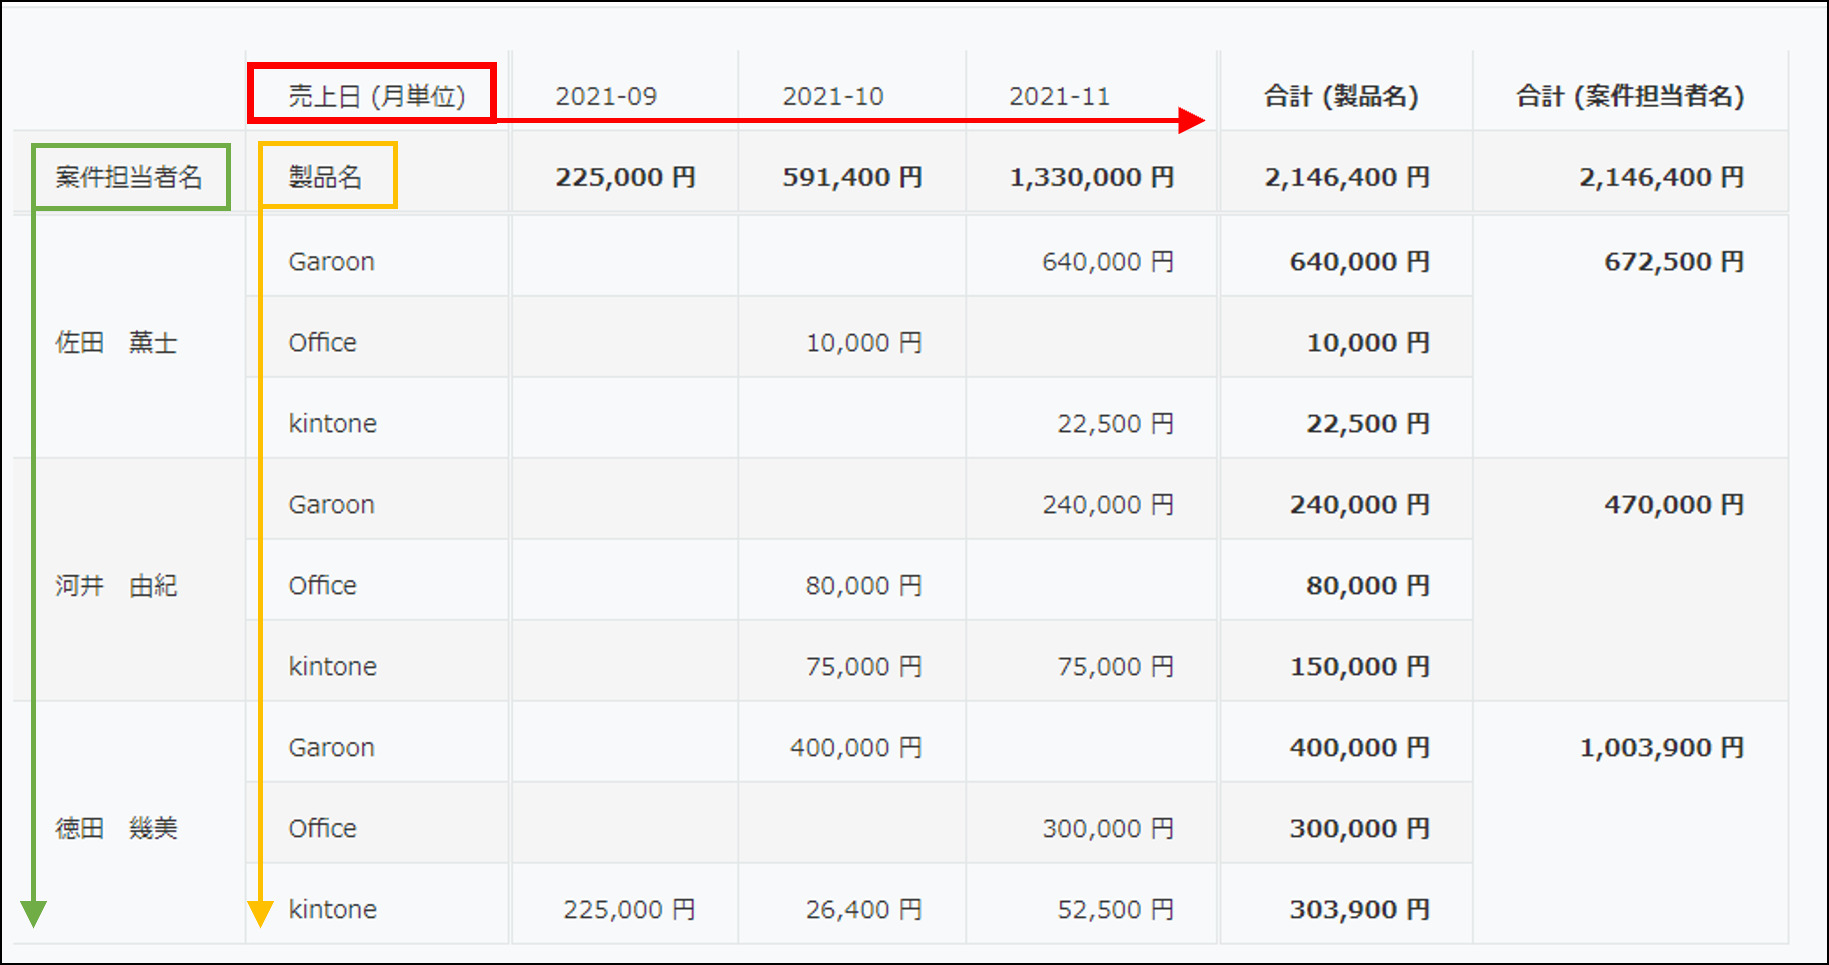Select the 案件担当者名 header label
The image size is (1829, 965).
(129, 177)
